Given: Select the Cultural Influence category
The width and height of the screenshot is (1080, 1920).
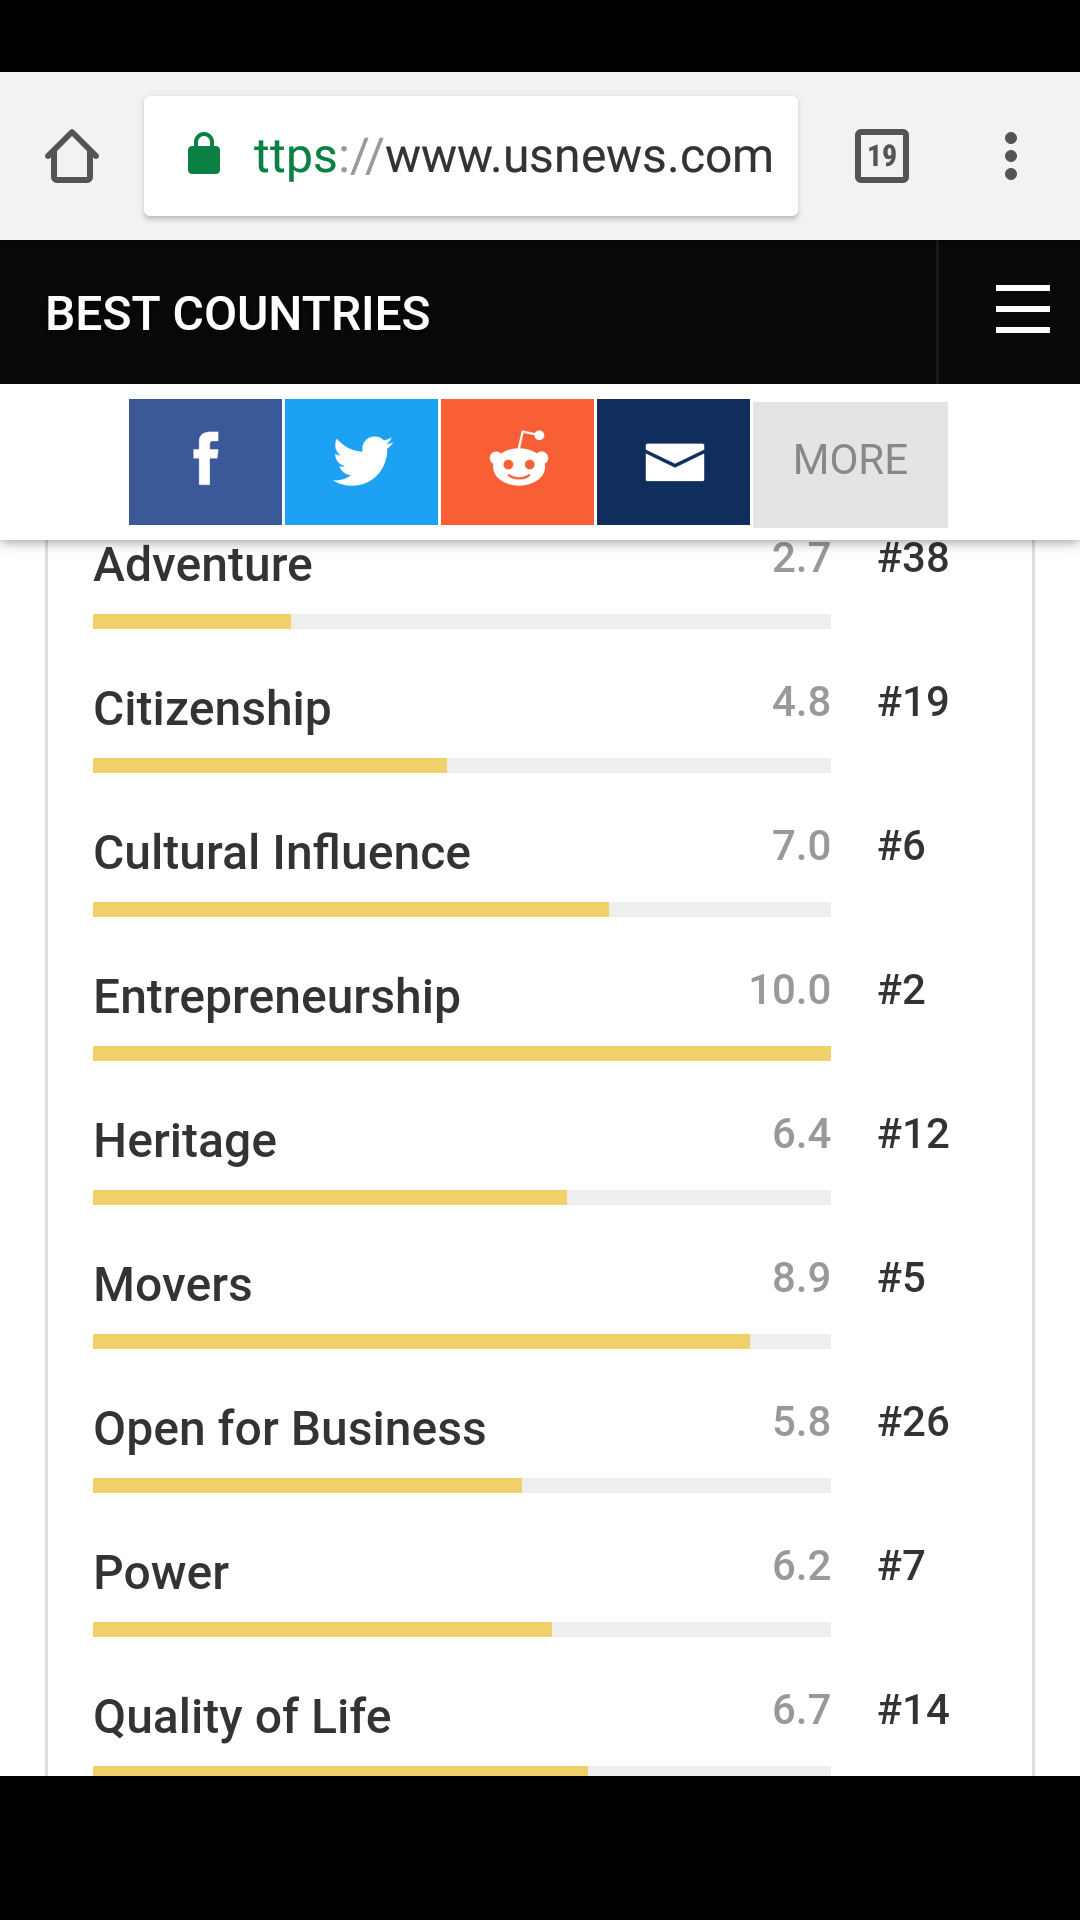Looking at the screenshot, I should point(282,853).
